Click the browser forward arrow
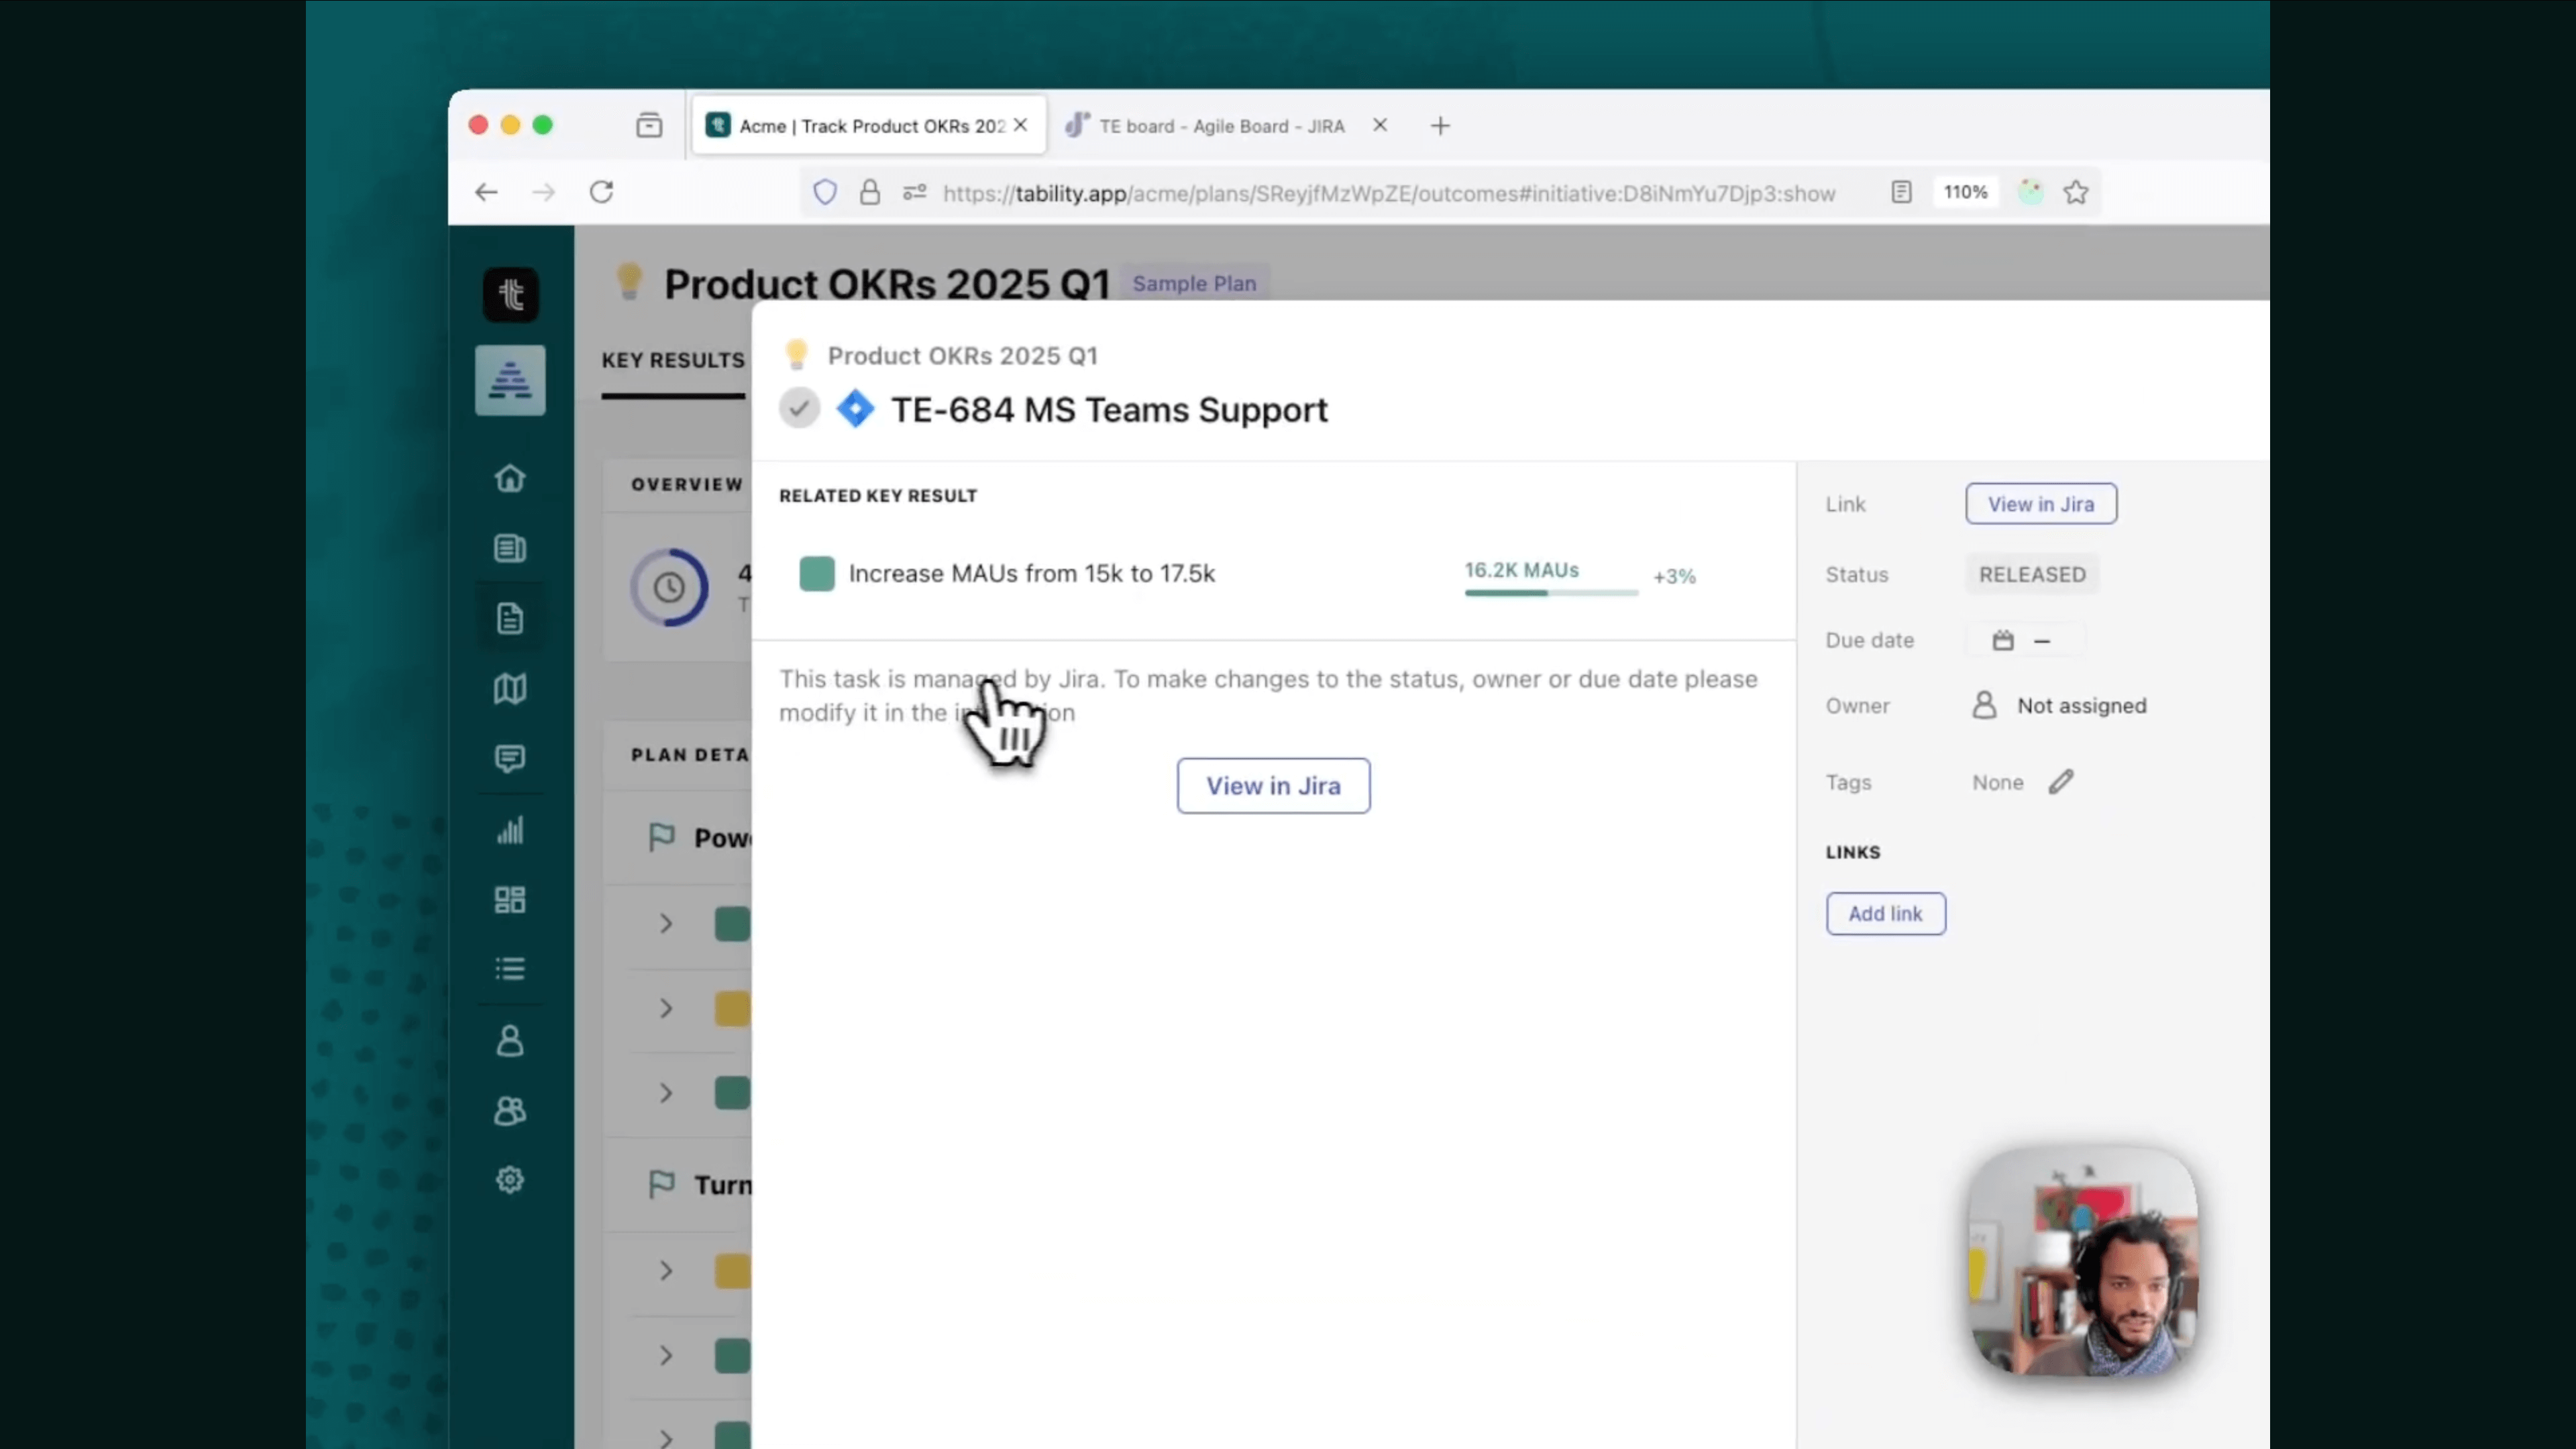 [x=544, y=192]
